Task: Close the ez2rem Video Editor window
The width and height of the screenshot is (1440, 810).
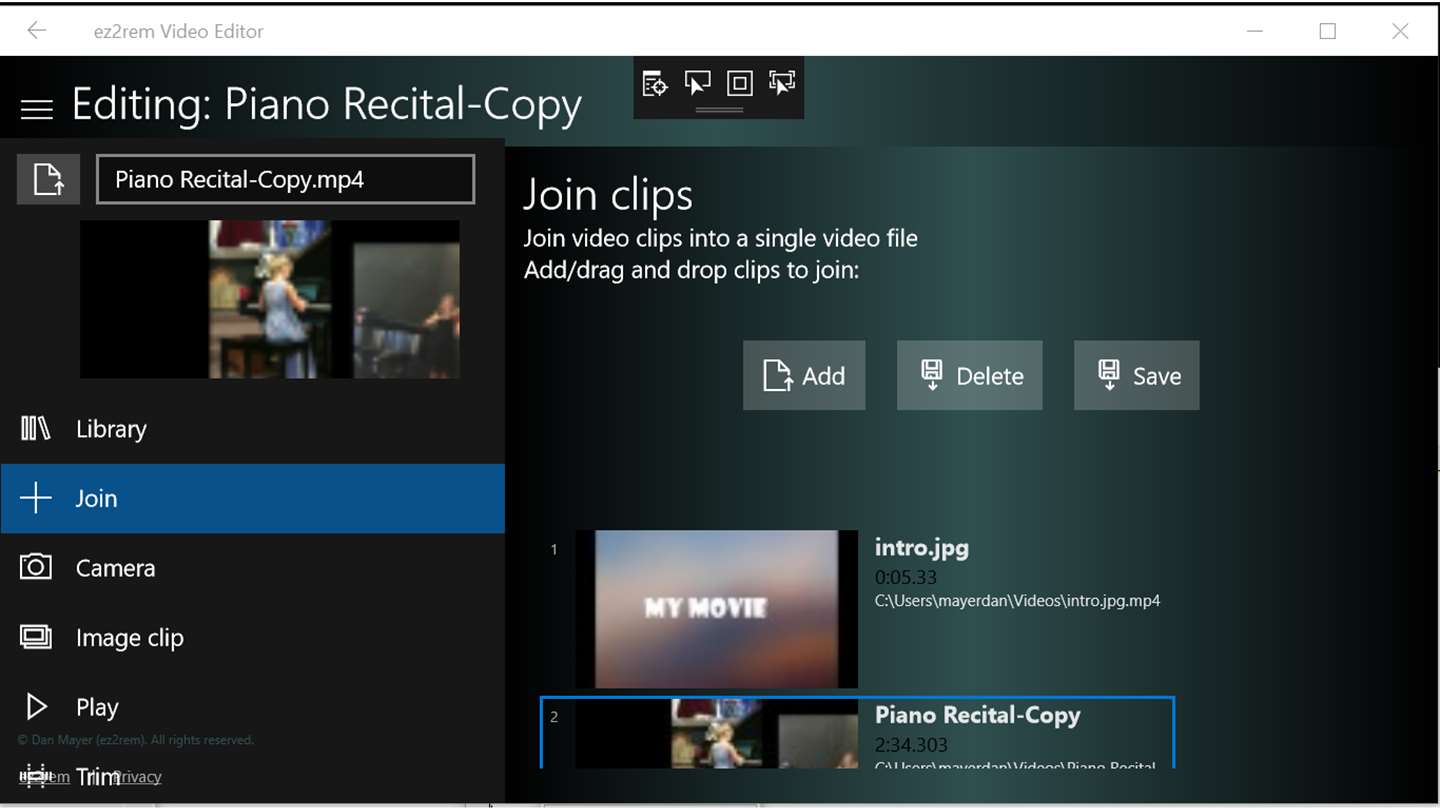Action: click(x=1401, y=31)
